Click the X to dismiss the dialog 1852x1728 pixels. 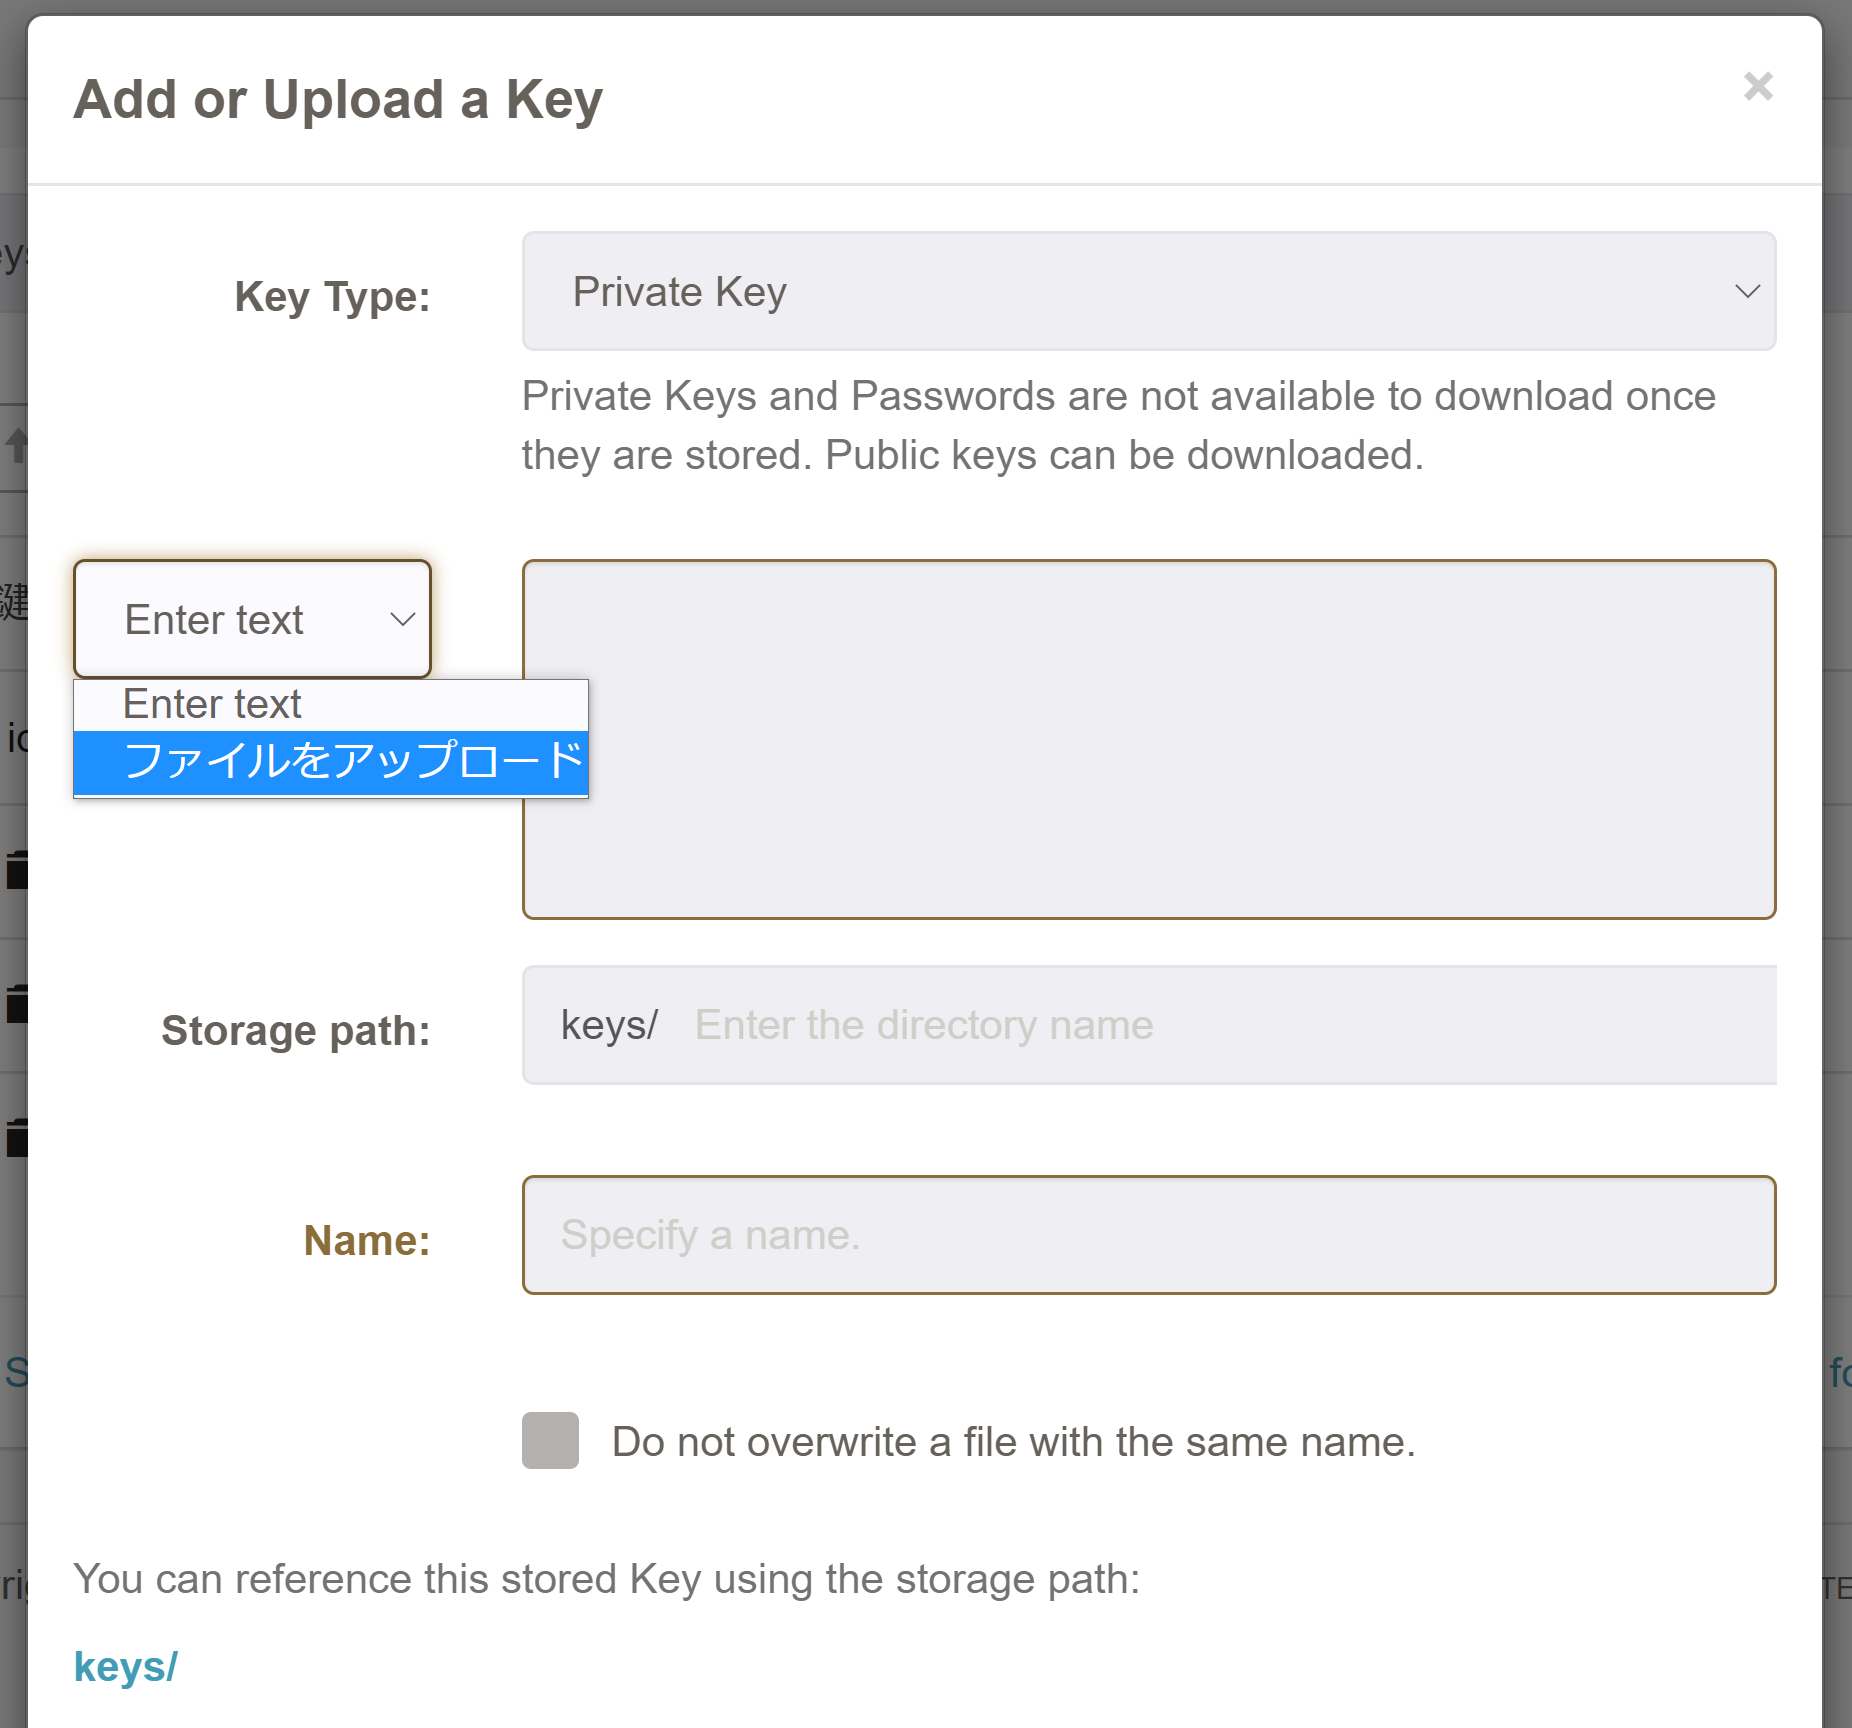point(1758,86)
